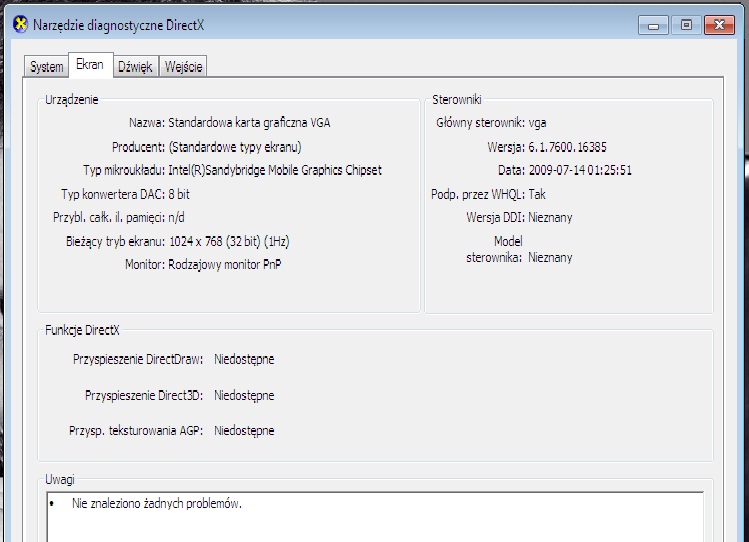
Task: Click the 'Uwagi' group heading
Action: click(x=60, y=480)
